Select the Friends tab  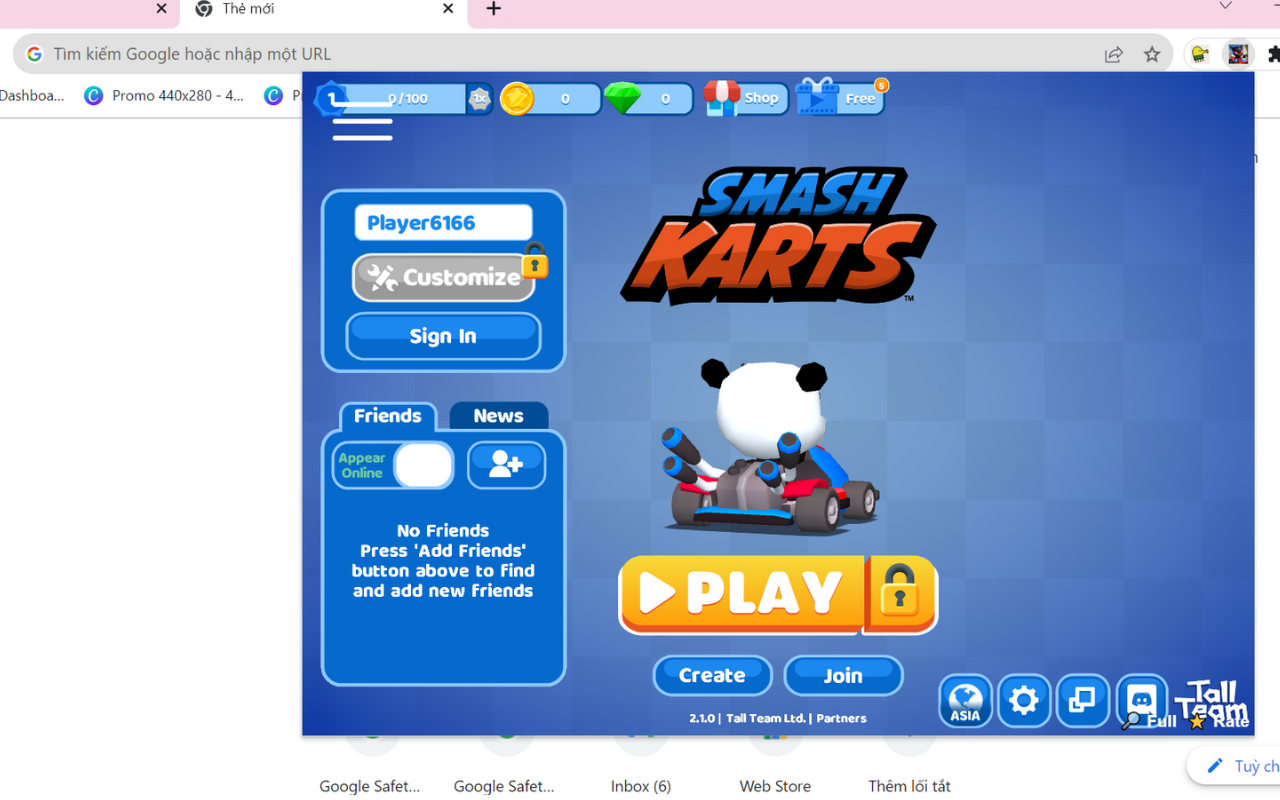[388, 415]
